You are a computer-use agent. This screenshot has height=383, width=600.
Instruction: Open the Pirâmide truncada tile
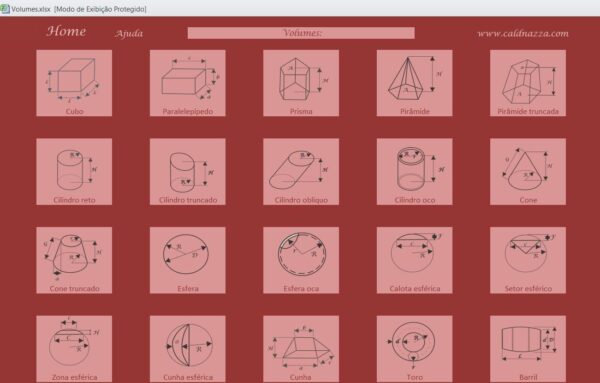[x=528, y=83]
